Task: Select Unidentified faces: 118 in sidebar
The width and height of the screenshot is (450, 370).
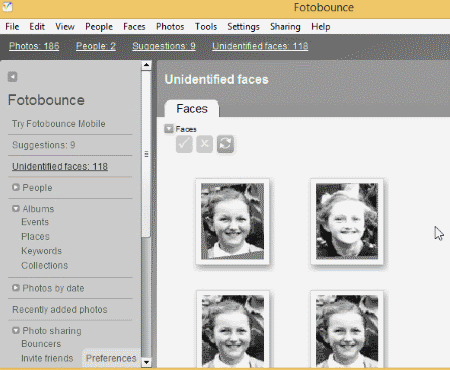Action: click(60, 166)
